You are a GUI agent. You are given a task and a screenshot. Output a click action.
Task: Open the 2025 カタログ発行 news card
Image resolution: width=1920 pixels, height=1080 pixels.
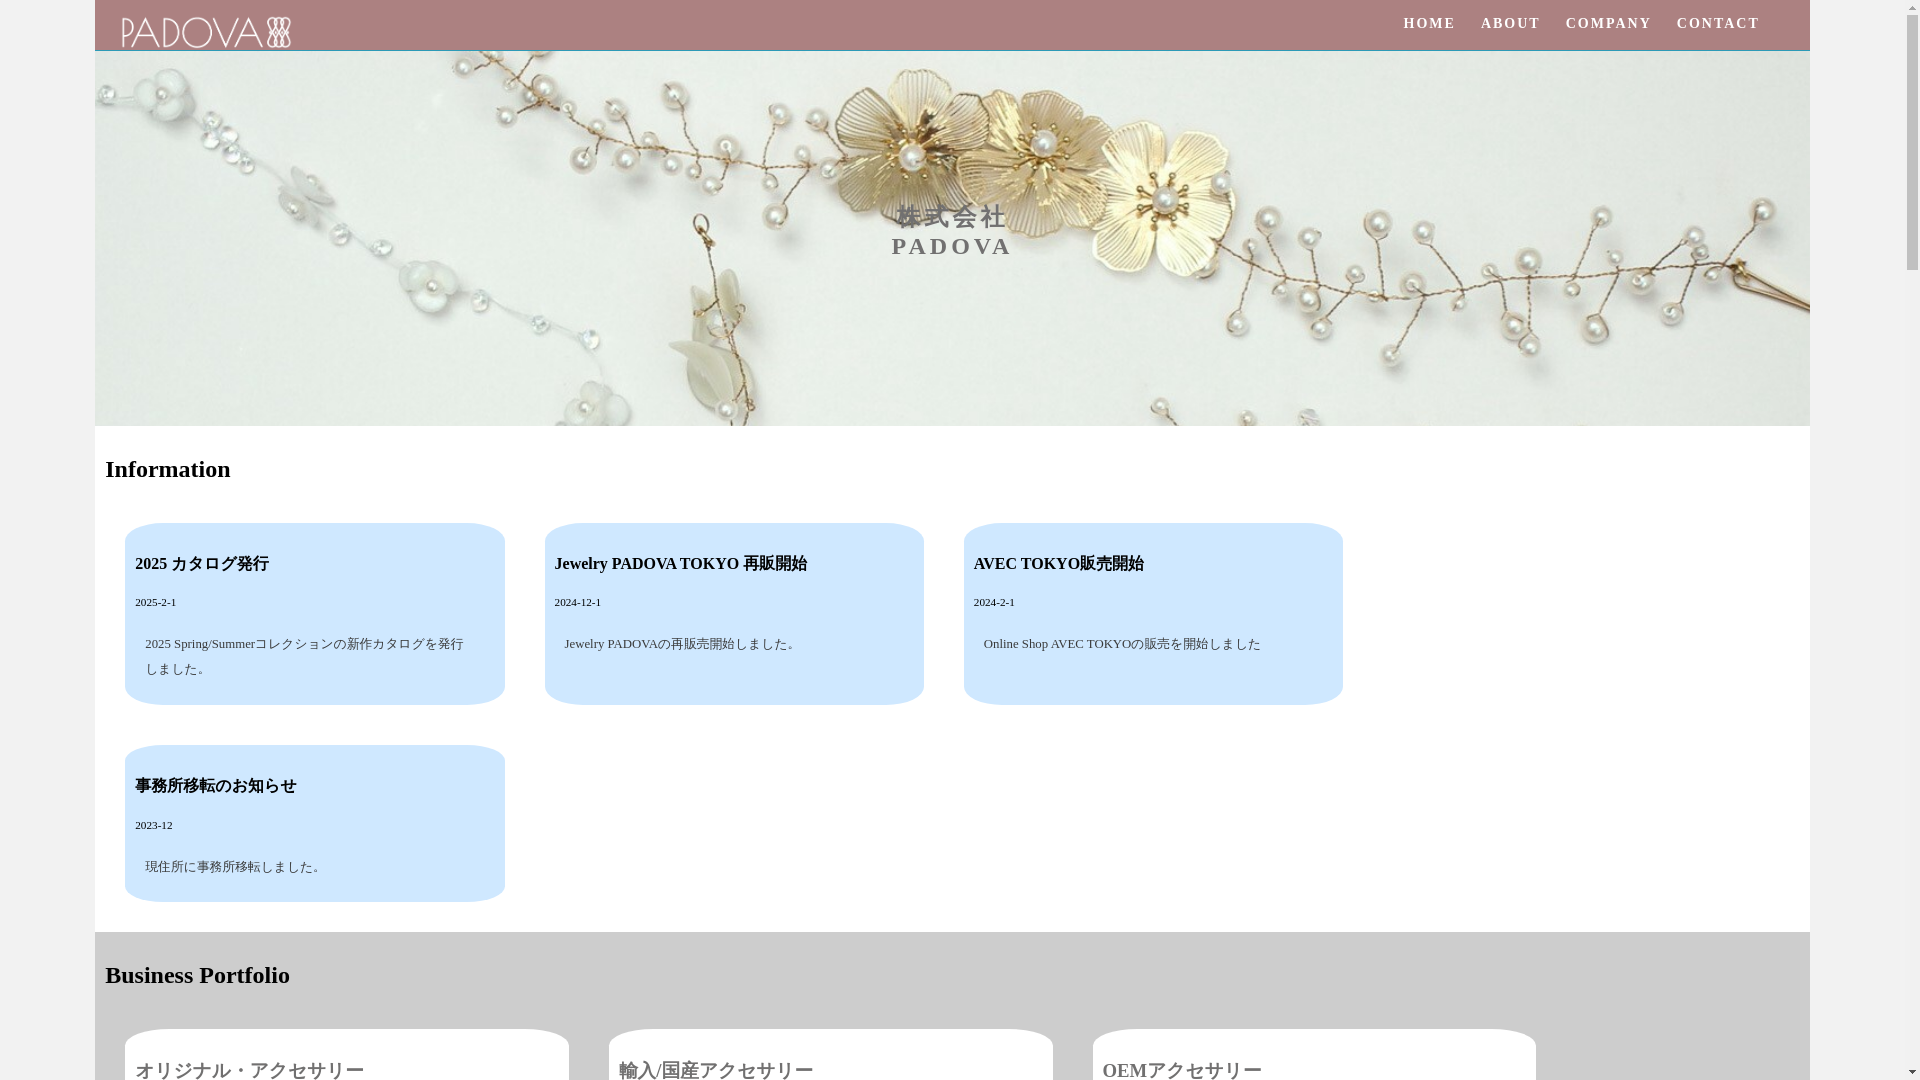pos(315,613)
